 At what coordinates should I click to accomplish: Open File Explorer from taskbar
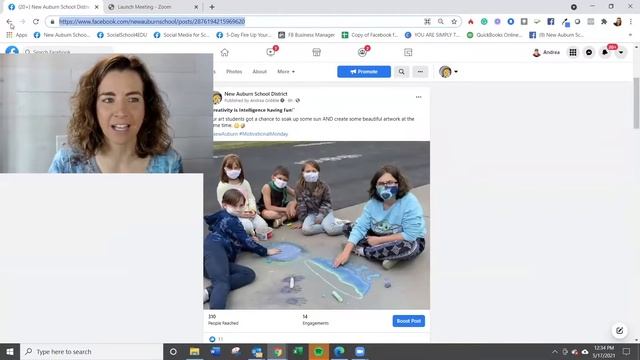[194, 351]
